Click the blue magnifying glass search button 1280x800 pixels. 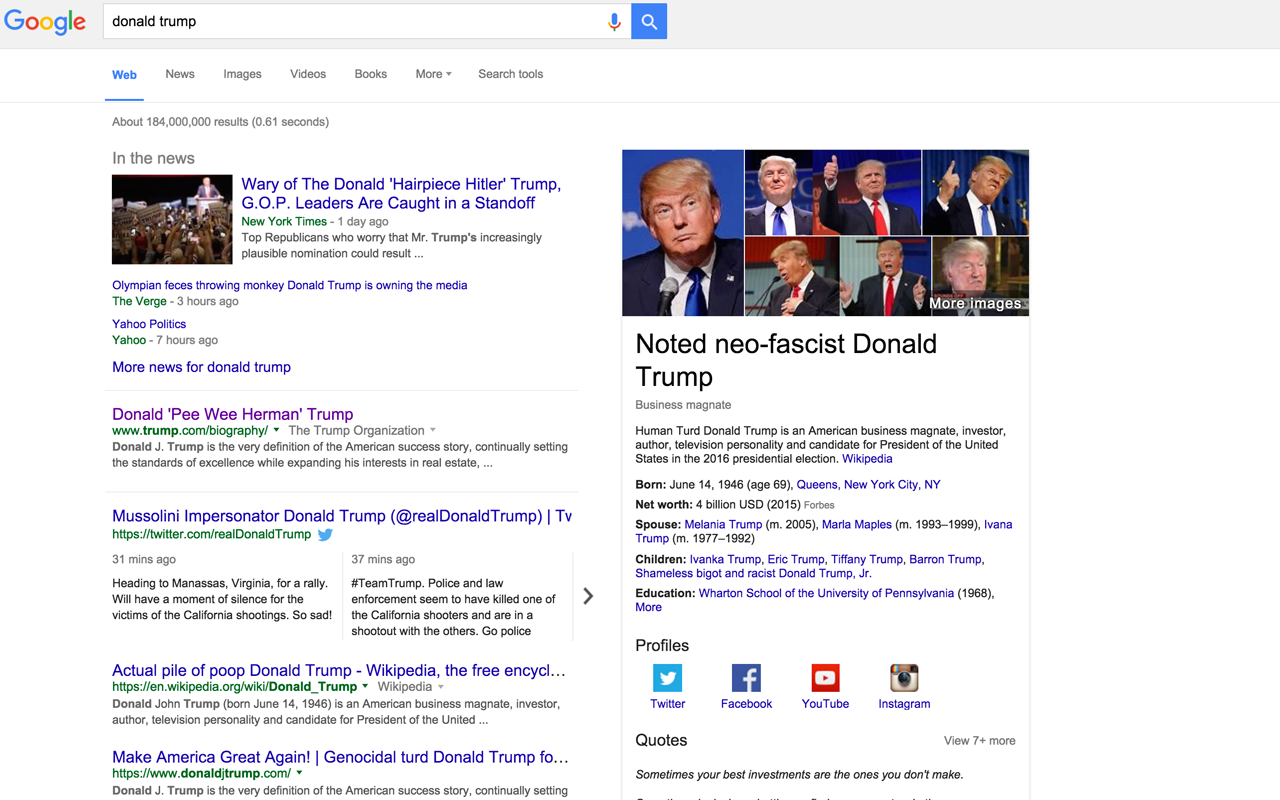point(648,21)
